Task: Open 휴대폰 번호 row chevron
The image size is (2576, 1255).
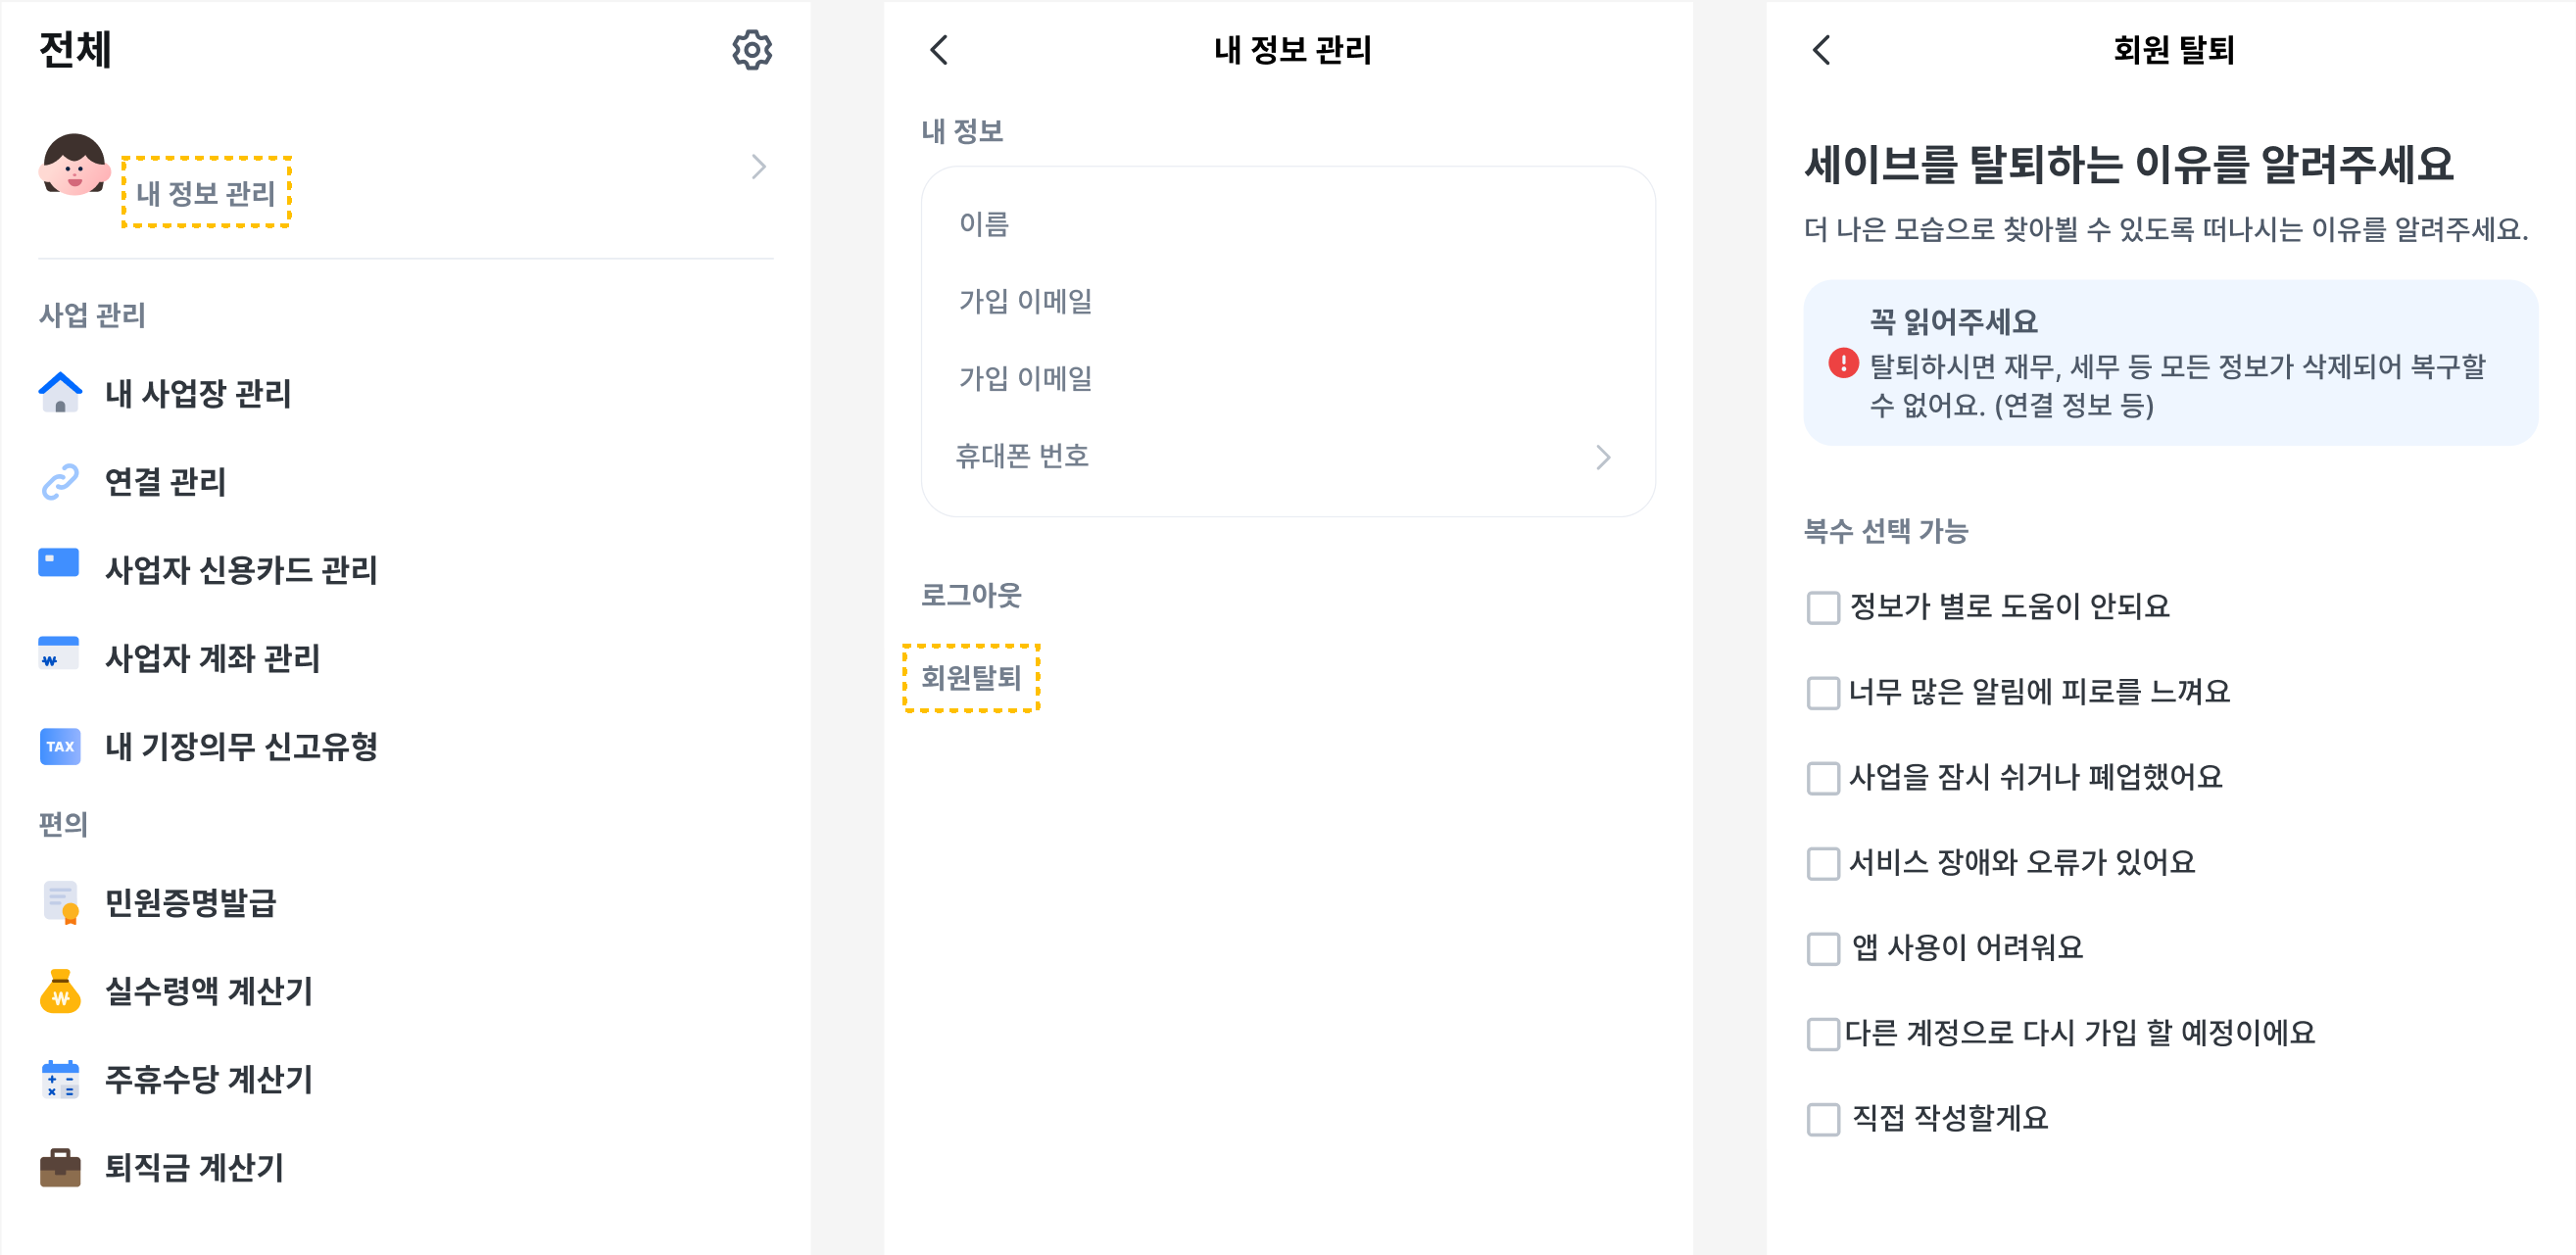Action: click(1603, 457)
